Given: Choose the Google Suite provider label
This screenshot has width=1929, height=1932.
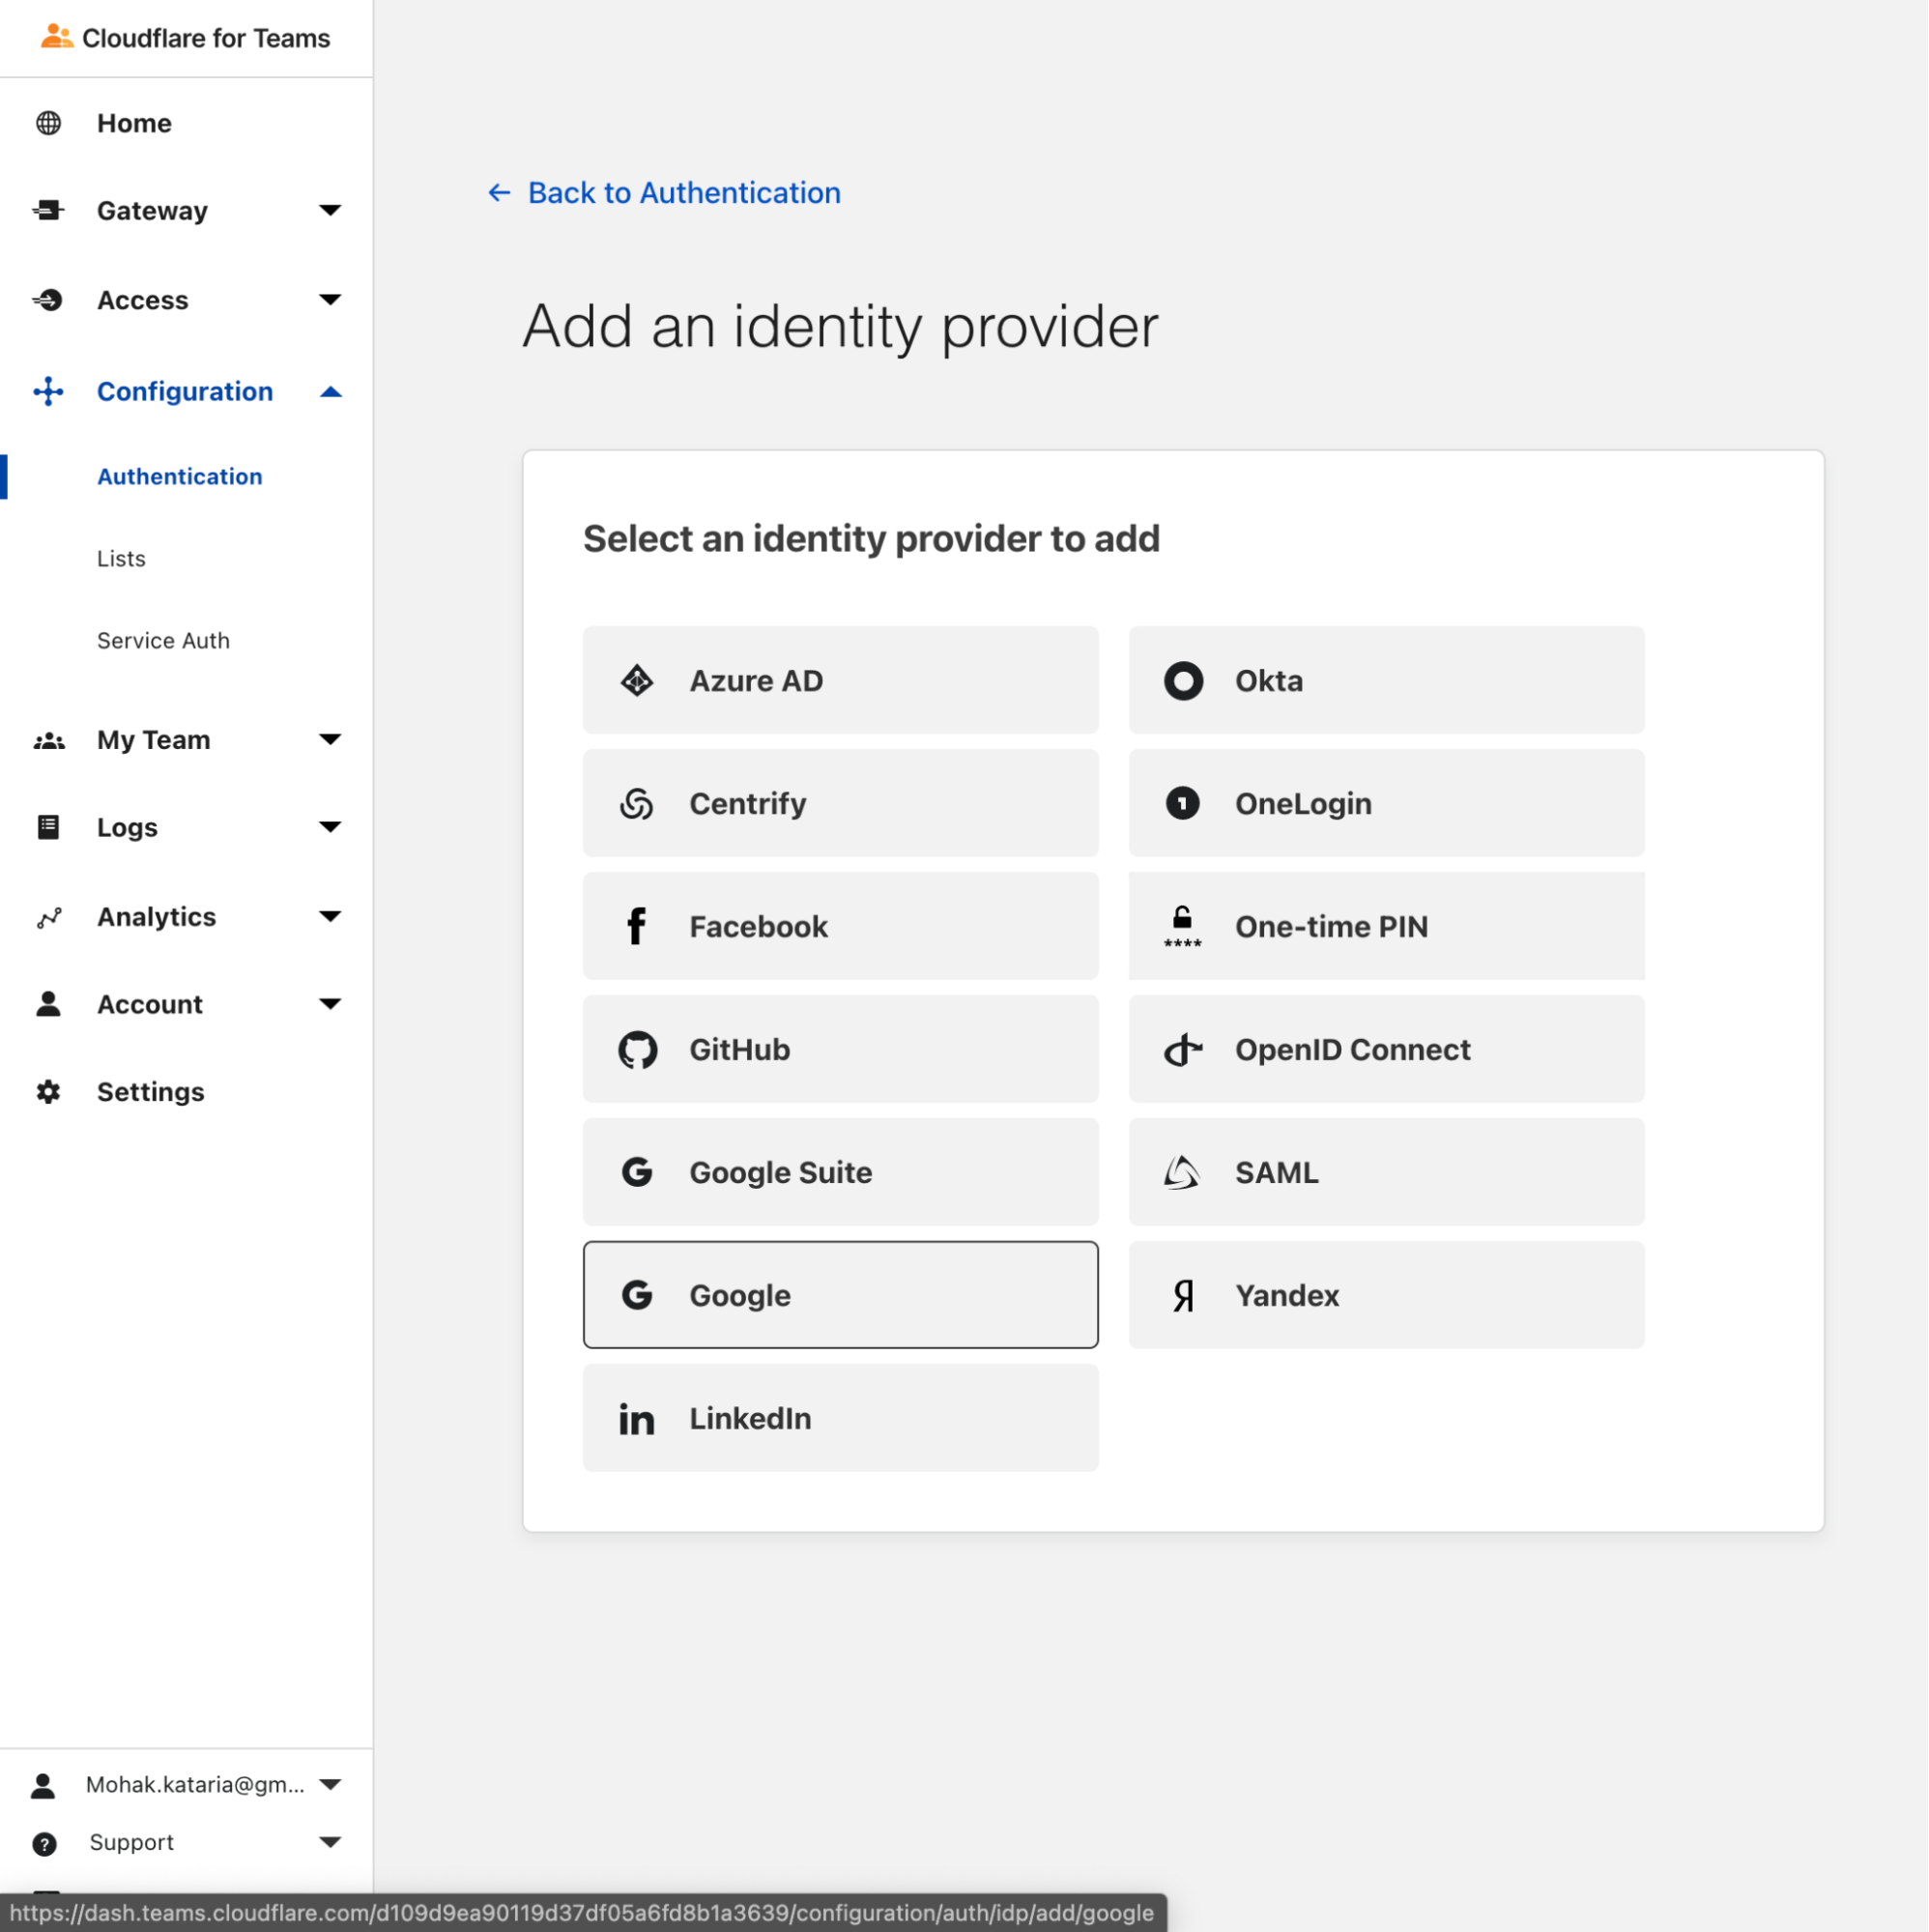Looking at the screenshot, I should (x=781, y=1173).
